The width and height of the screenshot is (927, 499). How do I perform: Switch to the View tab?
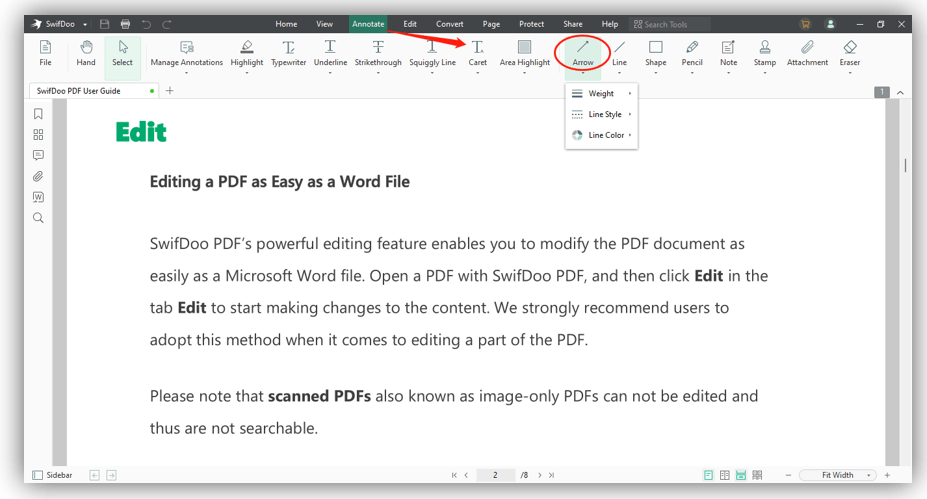[325, 24]
